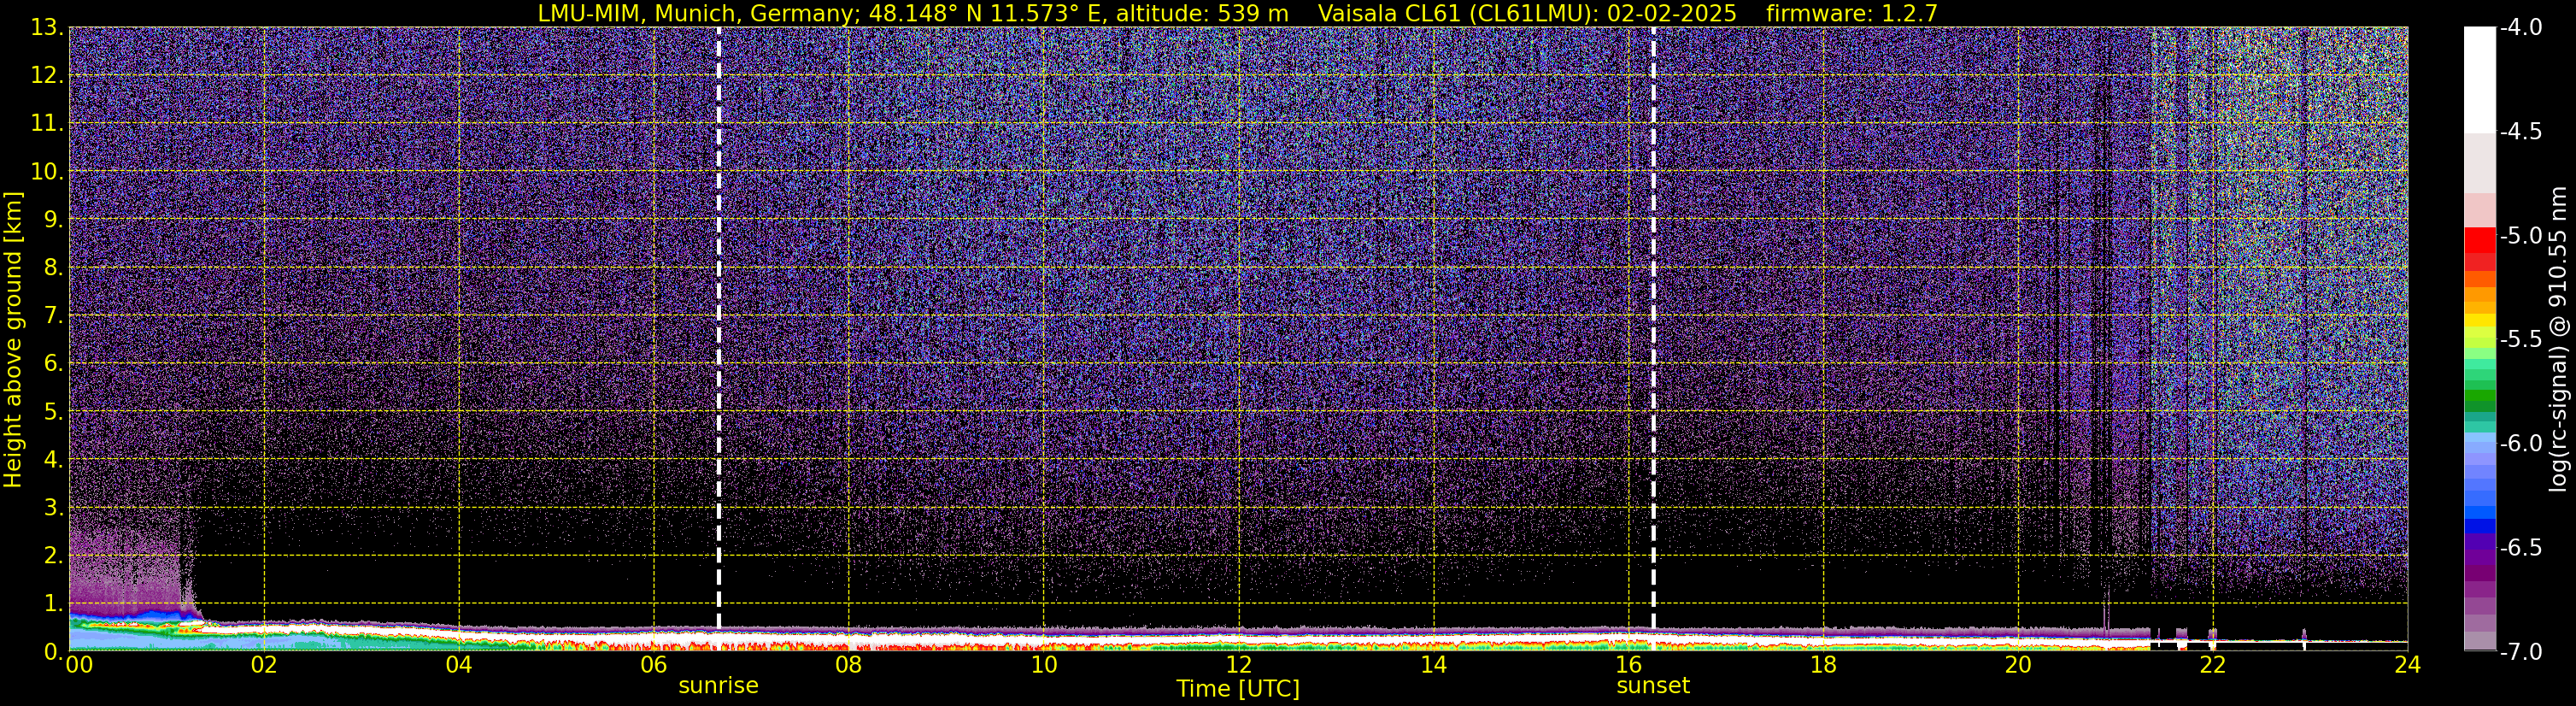Click the "06" time axis tick label
The width and height of the screenshot is (2576, 706).
[654, 666]
